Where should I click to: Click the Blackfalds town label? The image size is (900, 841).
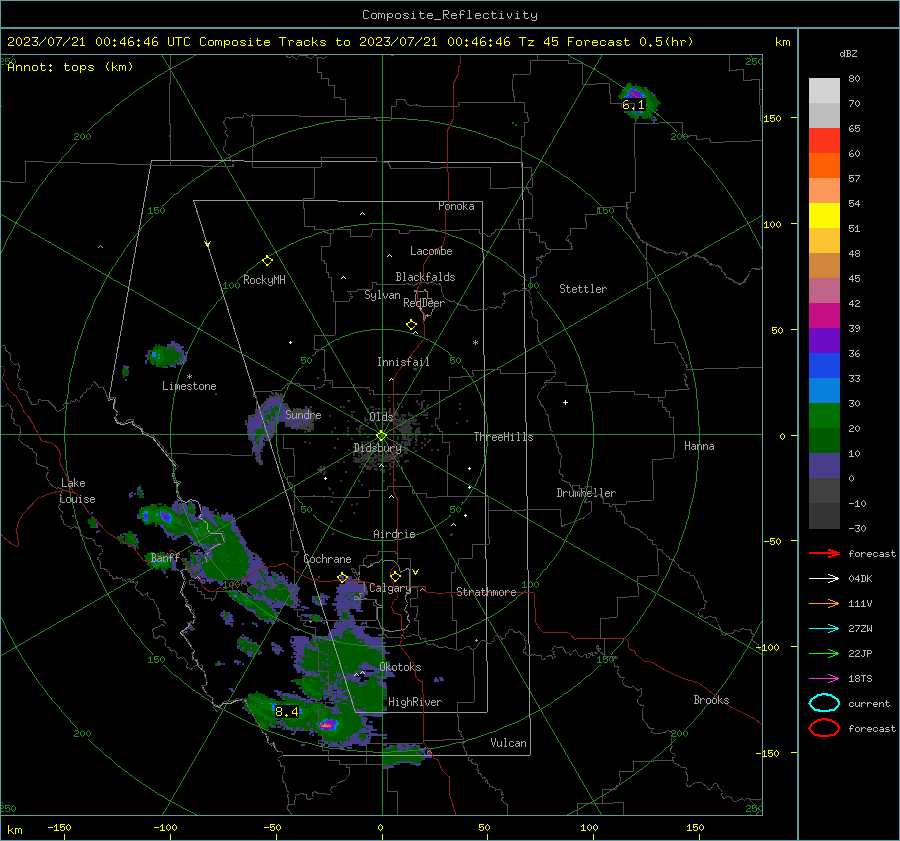tap(425, 277)
